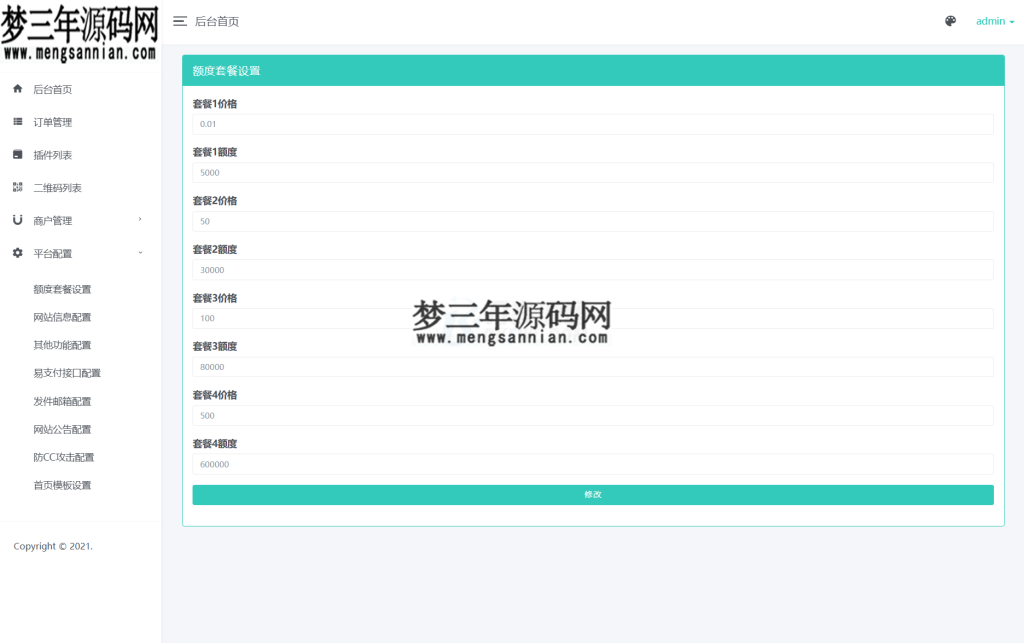Collapse the 平台配置 submenu arrow
Image resolution: width=1024 pixels, height=643 pixels.
(x=140, y=253)
